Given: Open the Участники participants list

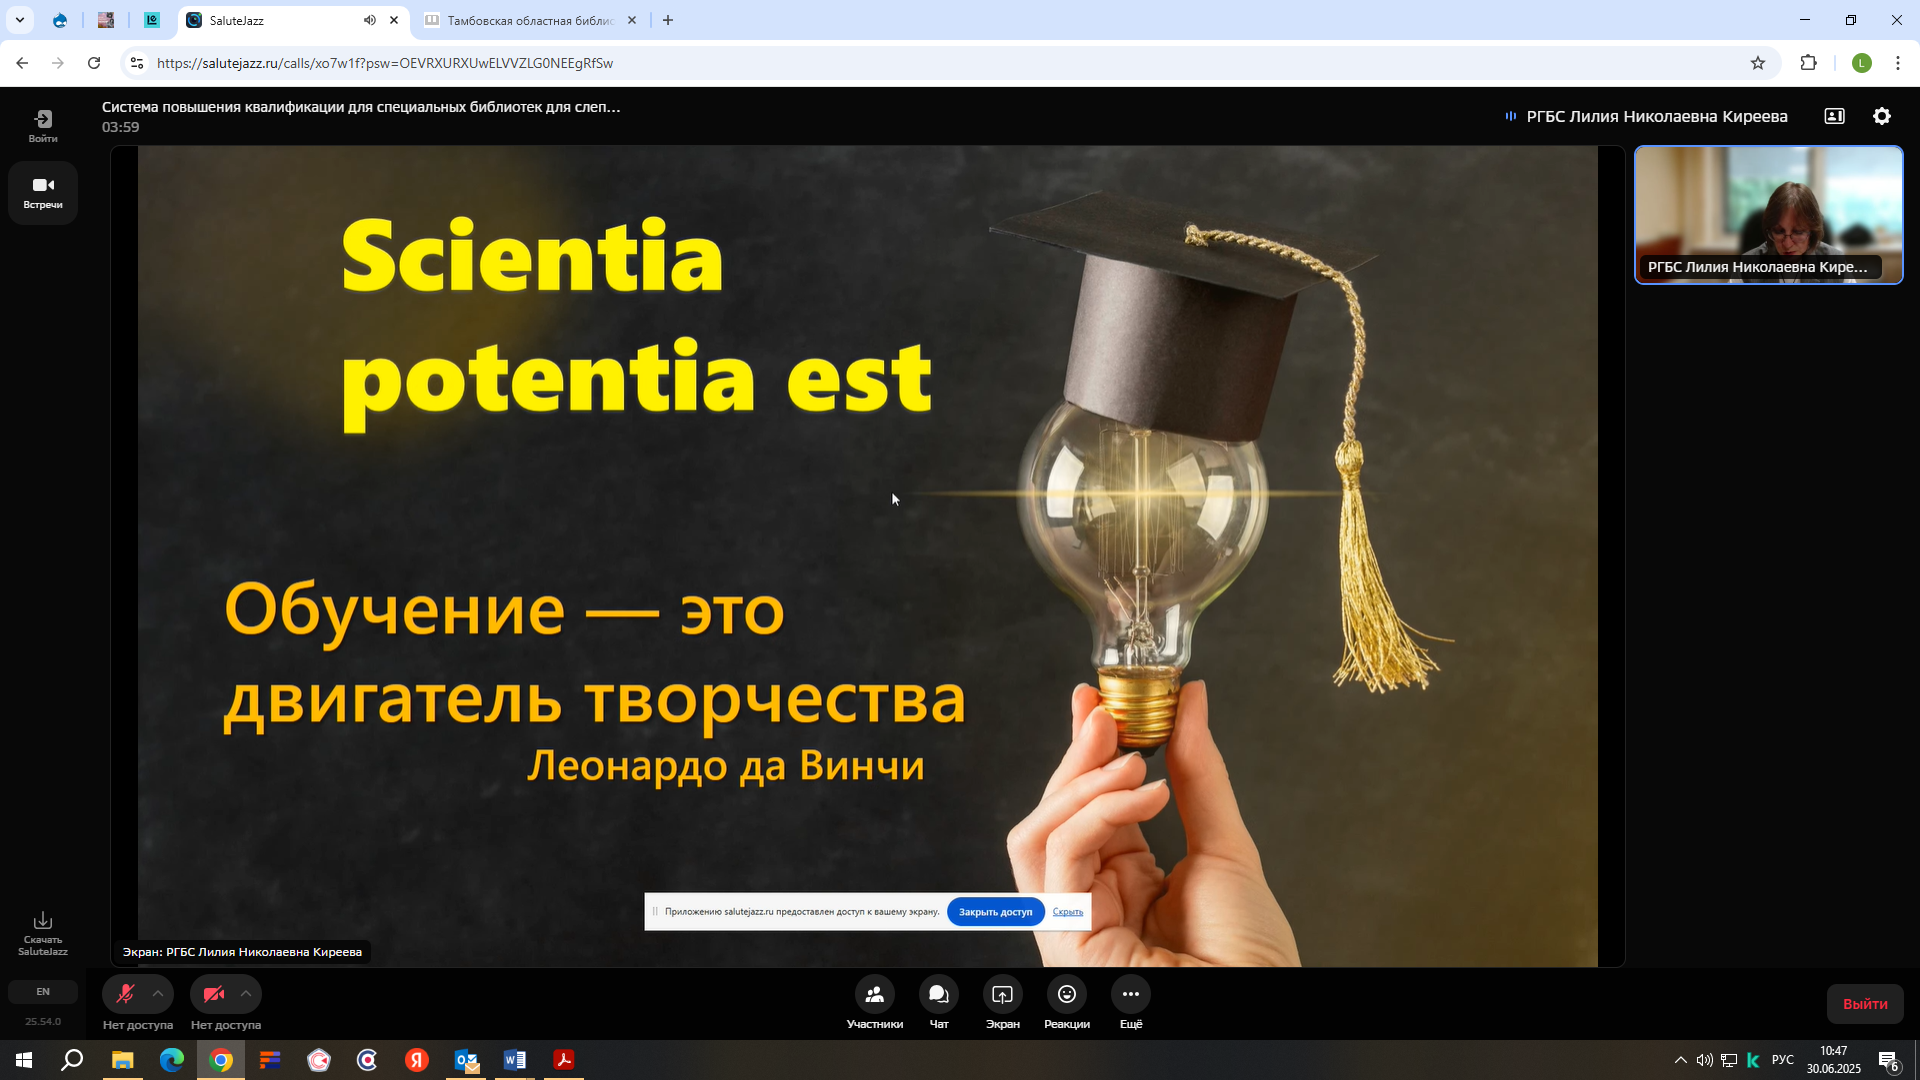Looking at the screenshot, I should (875, 1003).
